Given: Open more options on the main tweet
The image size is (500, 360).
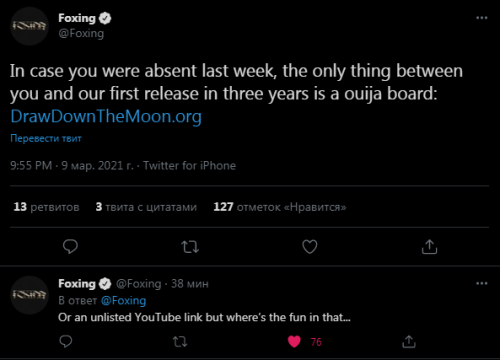Looking at the screenshot, I should tap(482, 18).
